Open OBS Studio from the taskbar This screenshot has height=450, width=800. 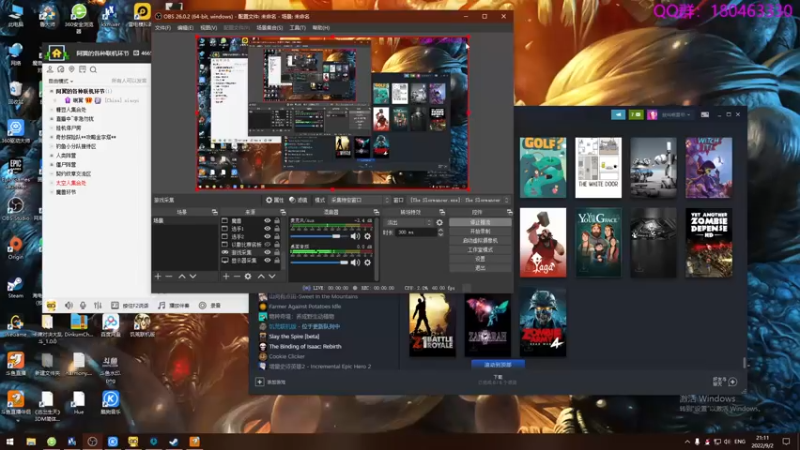(92, 441)
